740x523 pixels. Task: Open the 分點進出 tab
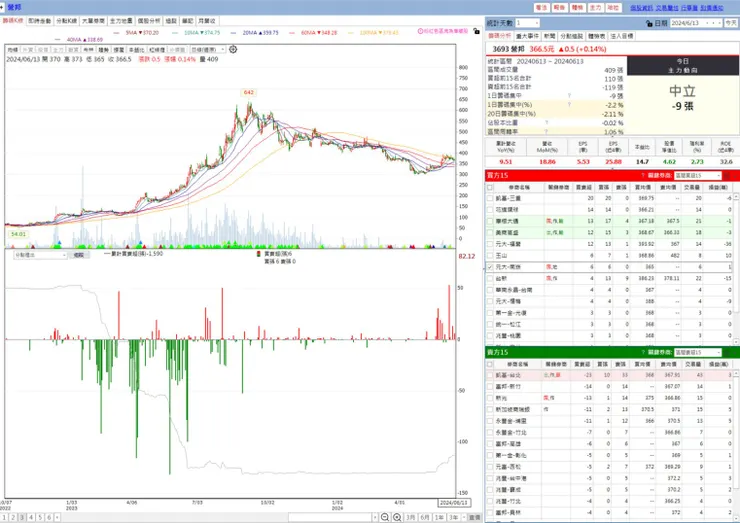[572, 36]
